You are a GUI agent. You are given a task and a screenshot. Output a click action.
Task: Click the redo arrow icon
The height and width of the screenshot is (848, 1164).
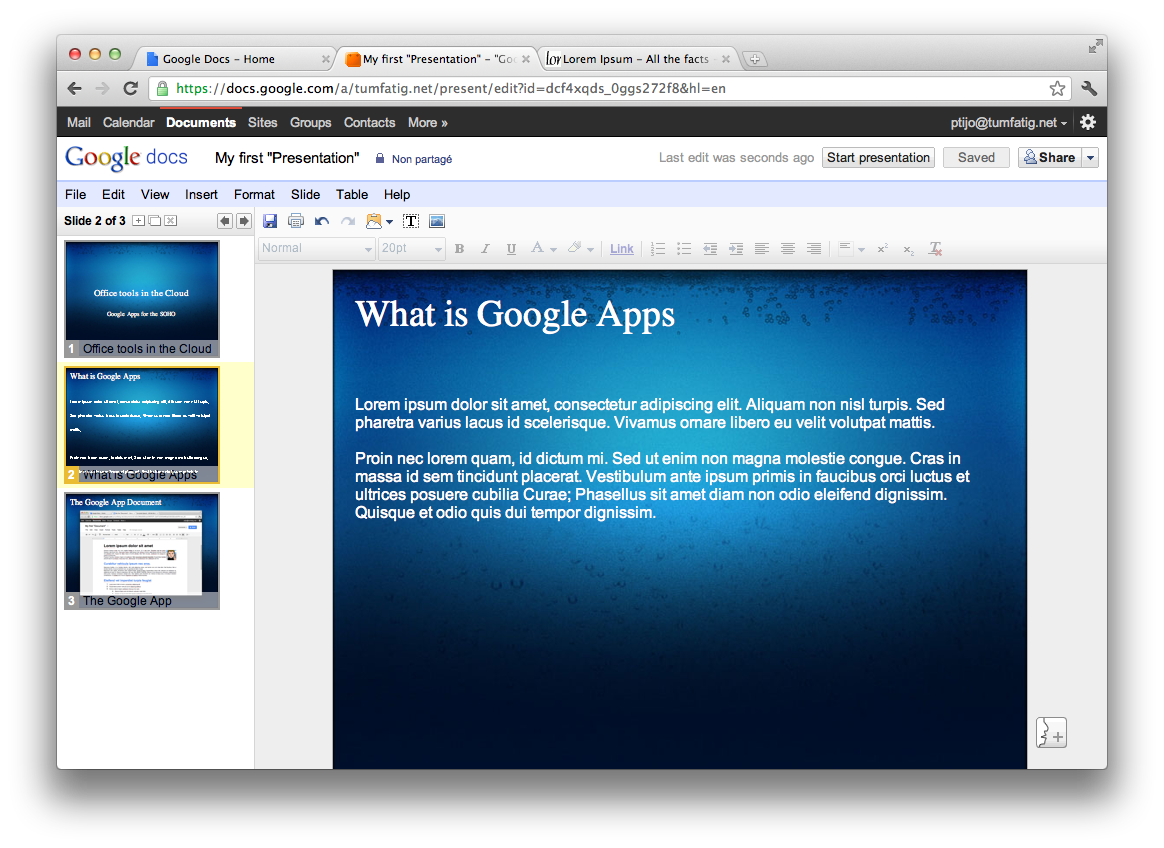347,221
